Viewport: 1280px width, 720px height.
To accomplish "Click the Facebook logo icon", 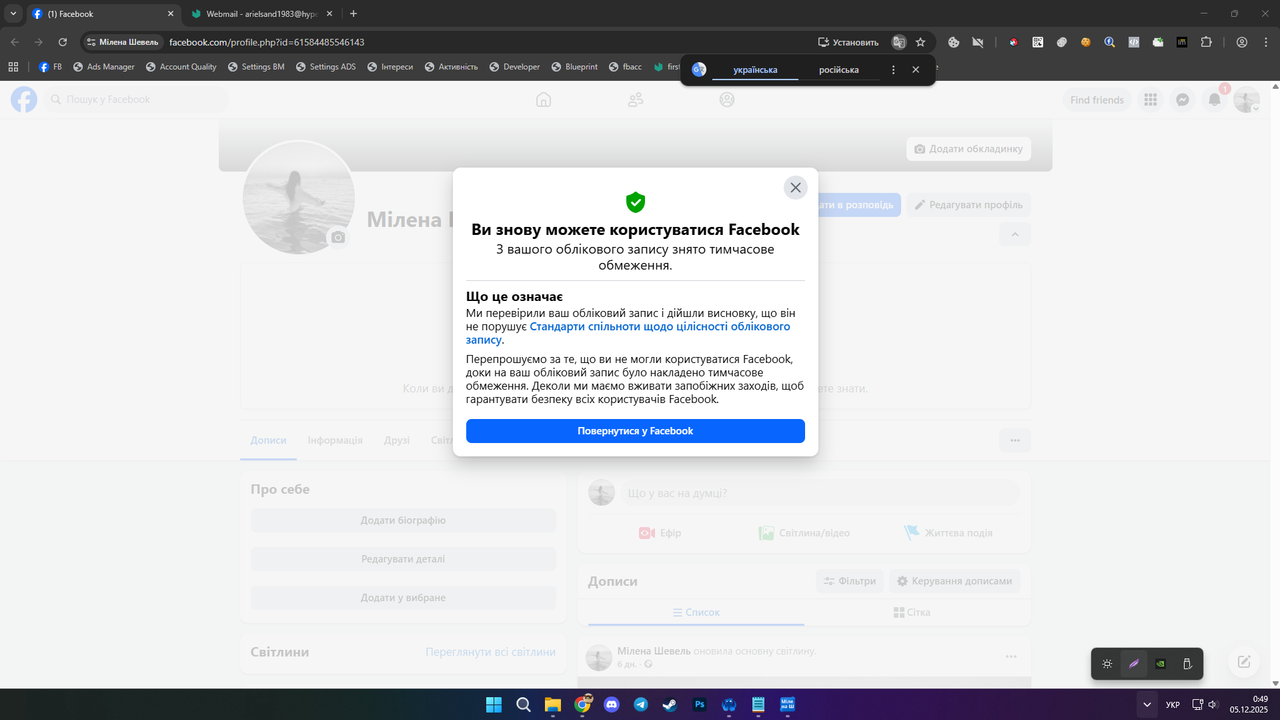I will click(24, 99).
